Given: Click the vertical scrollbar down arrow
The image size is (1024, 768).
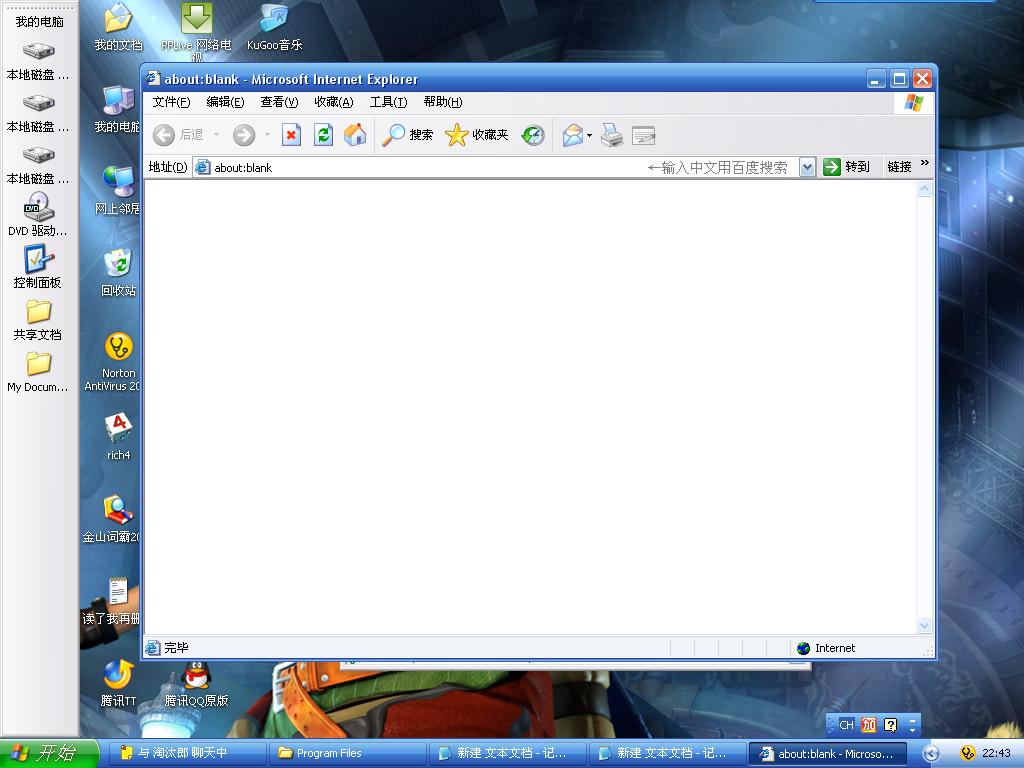Looking at the screenshot, I should [925, 626].
